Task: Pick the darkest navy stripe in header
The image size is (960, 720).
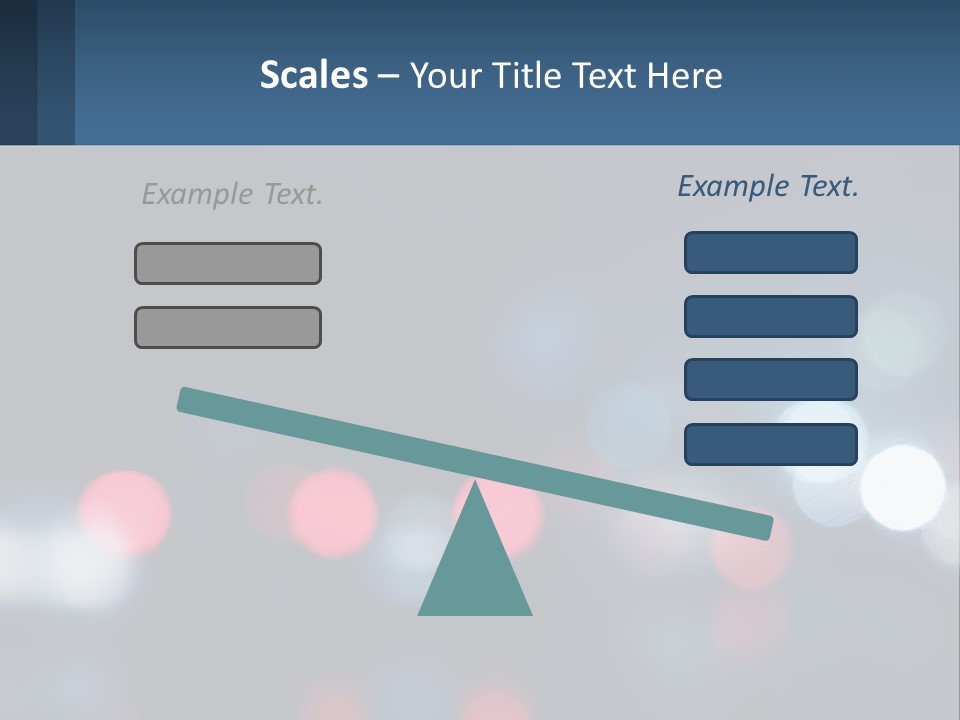Action: pyautogui.click(x=18, y=72)
